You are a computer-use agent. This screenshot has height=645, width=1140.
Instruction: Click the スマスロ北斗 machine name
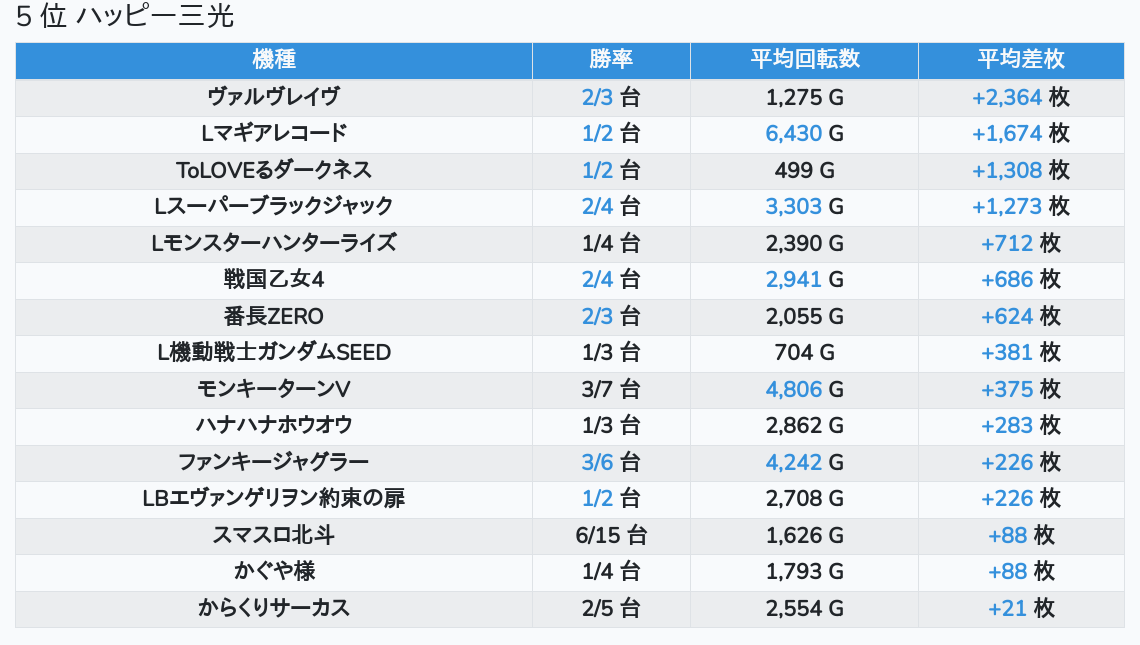click(x=273, y=535)
